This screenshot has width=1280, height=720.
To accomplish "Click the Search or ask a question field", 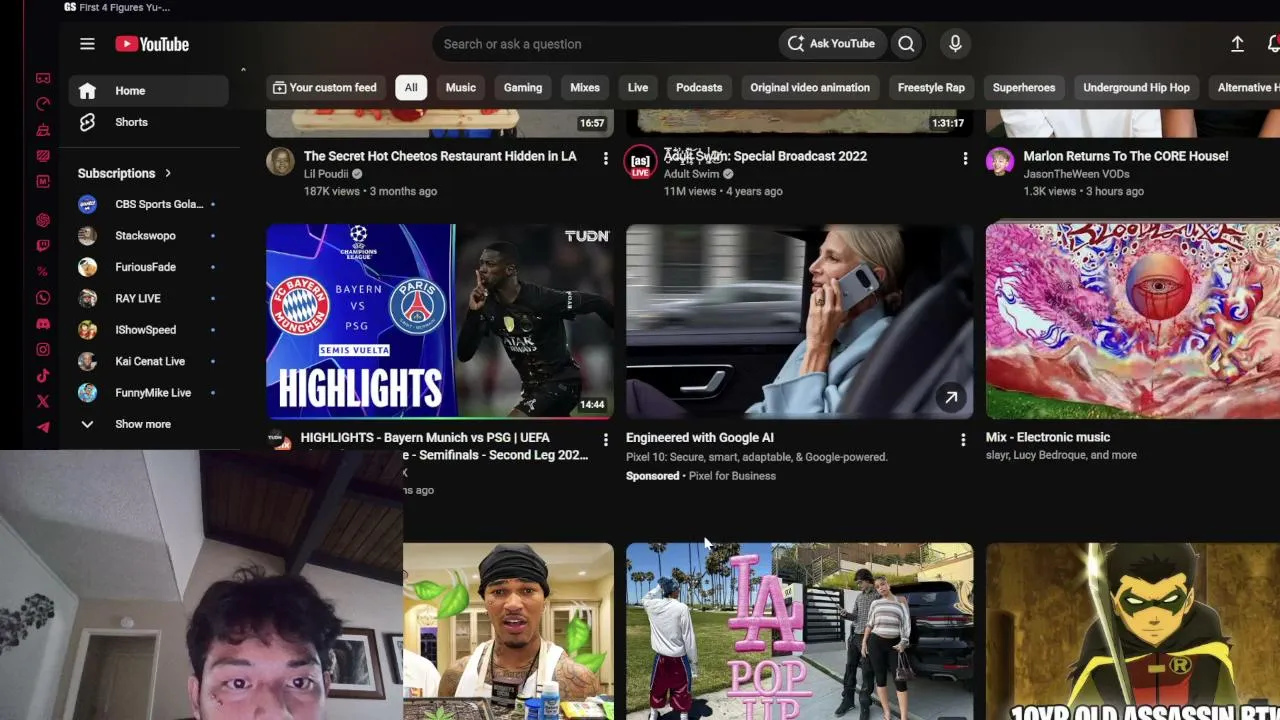I will [x=605, y=44].
